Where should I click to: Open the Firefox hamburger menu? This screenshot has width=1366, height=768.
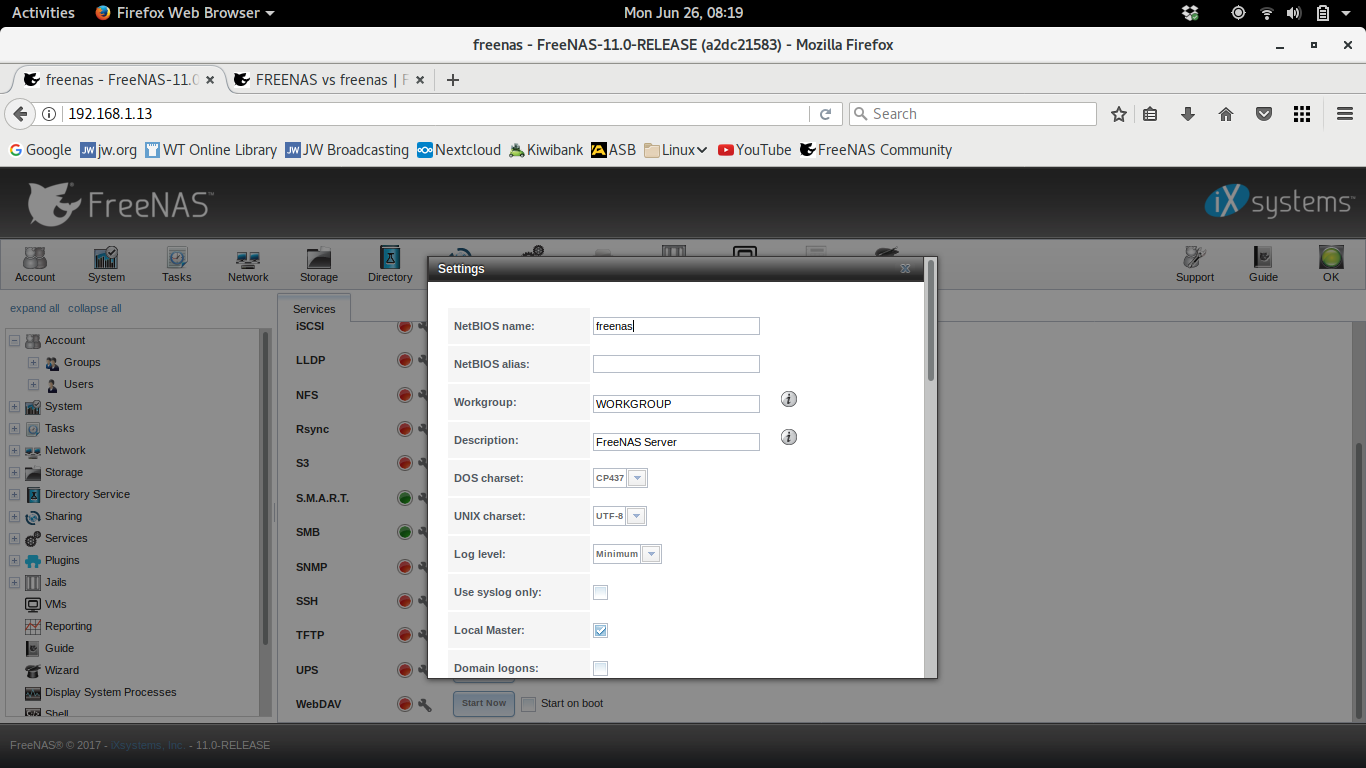coord(1345,114)
